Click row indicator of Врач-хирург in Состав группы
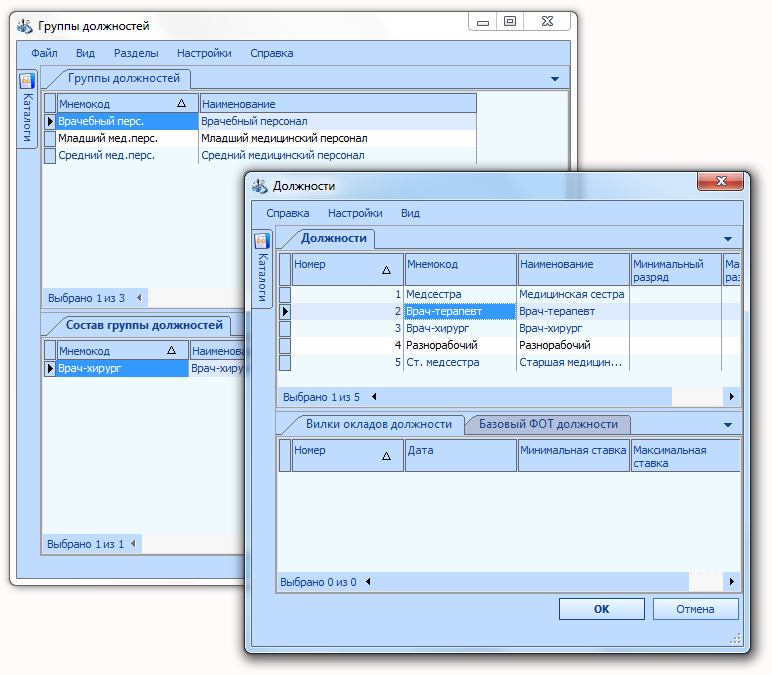 [x=50, y=368]
